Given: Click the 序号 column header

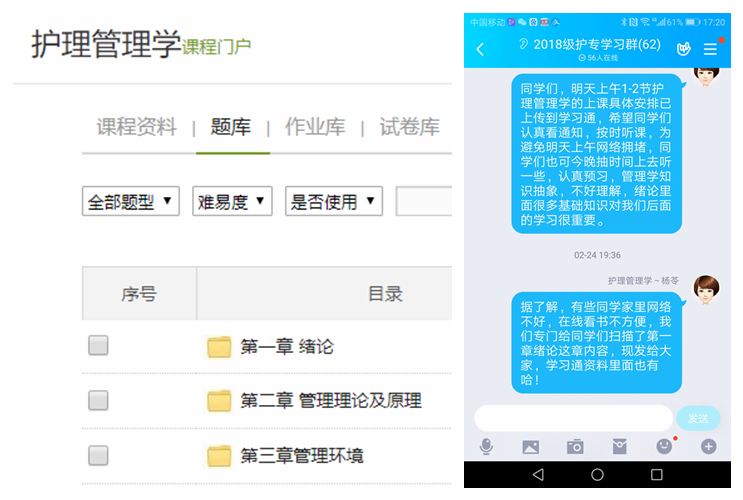Looking at the screenshot, I should tap(139, 294).
